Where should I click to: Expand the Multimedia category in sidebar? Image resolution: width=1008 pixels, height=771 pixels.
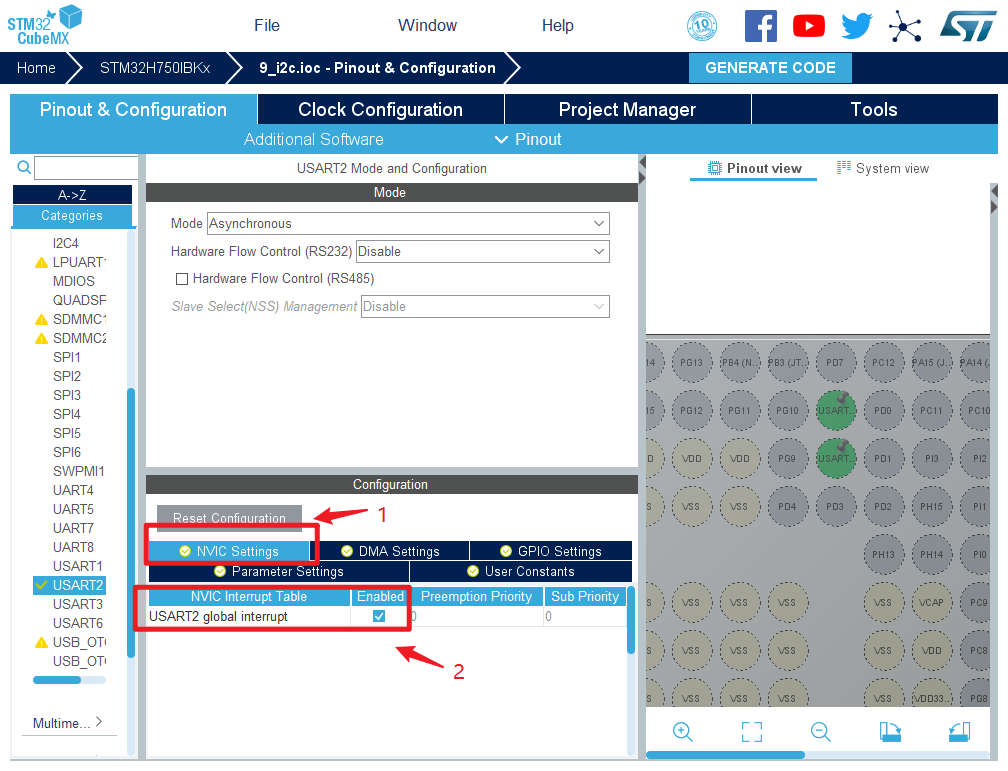point(68,723)
